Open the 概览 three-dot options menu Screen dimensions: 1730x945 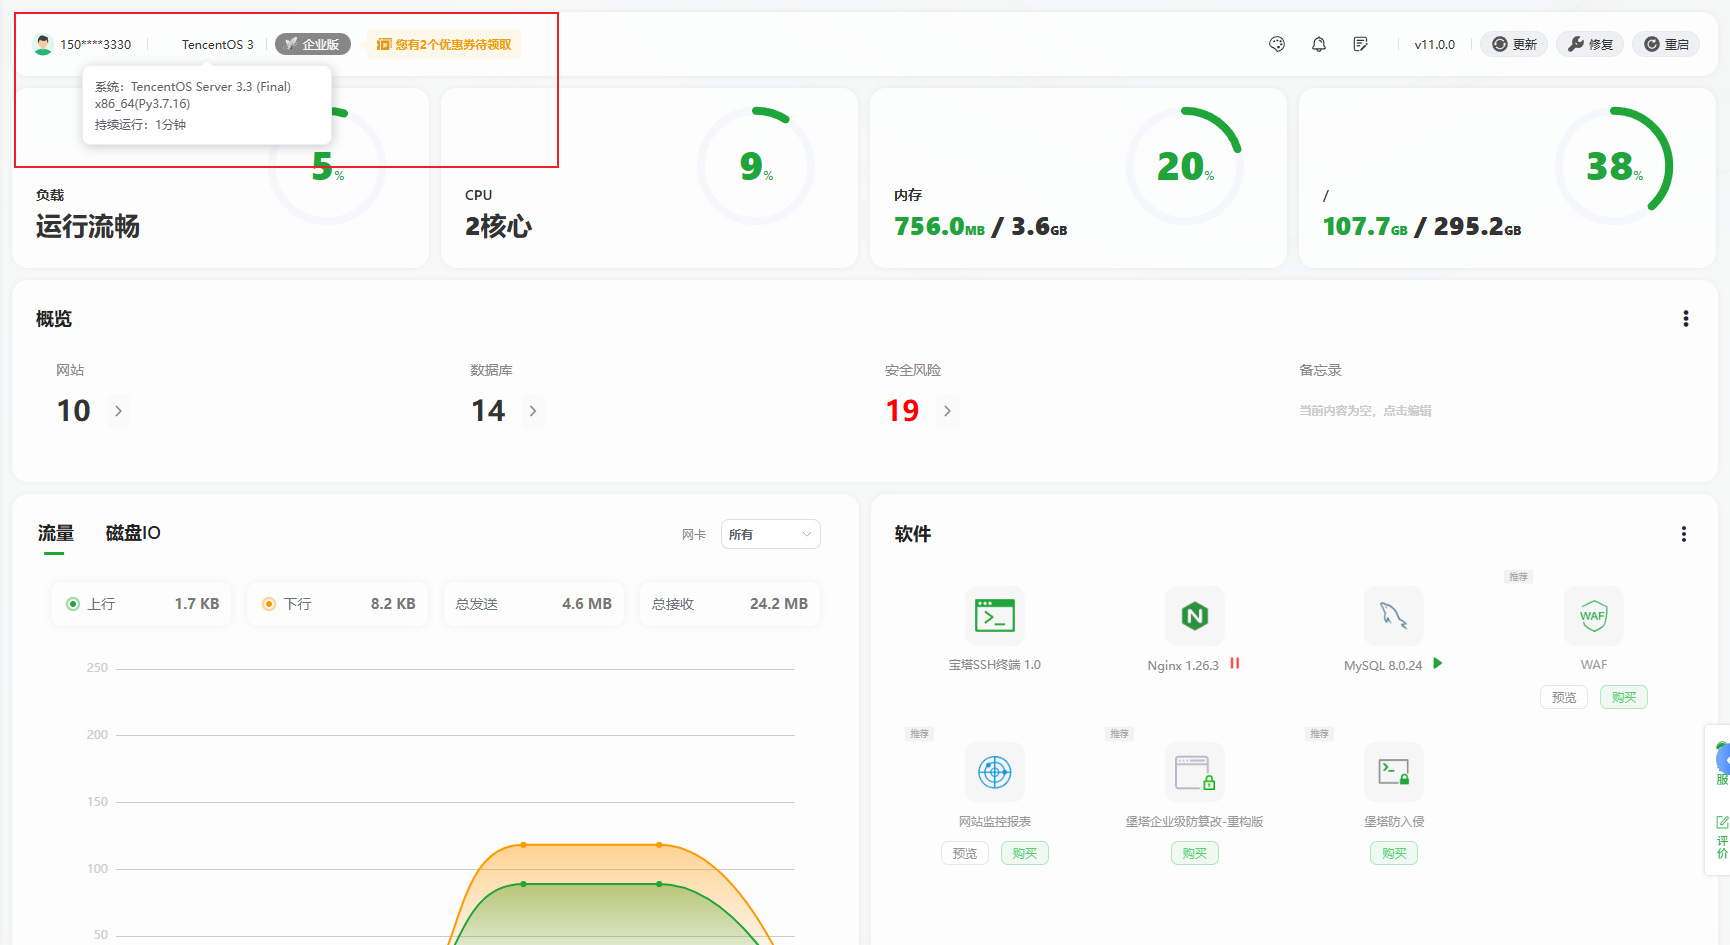click(1685, 319)
